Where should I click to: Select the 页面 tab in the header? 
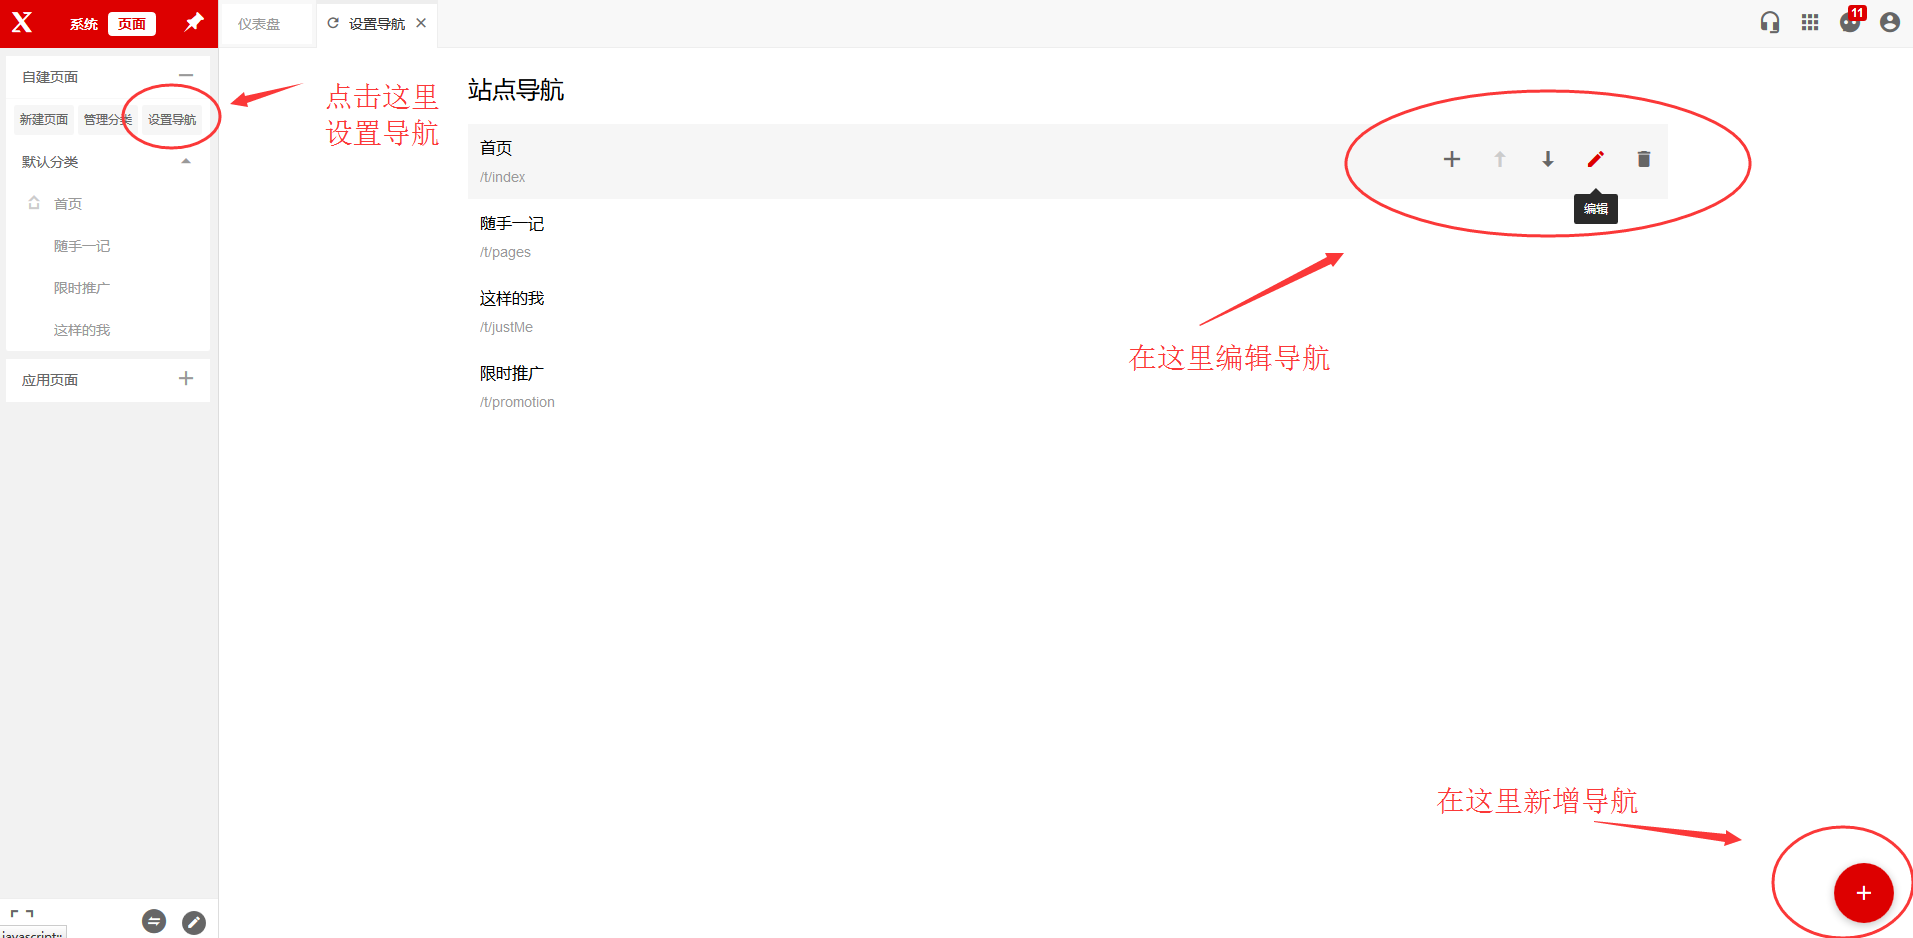pos(132,24)
